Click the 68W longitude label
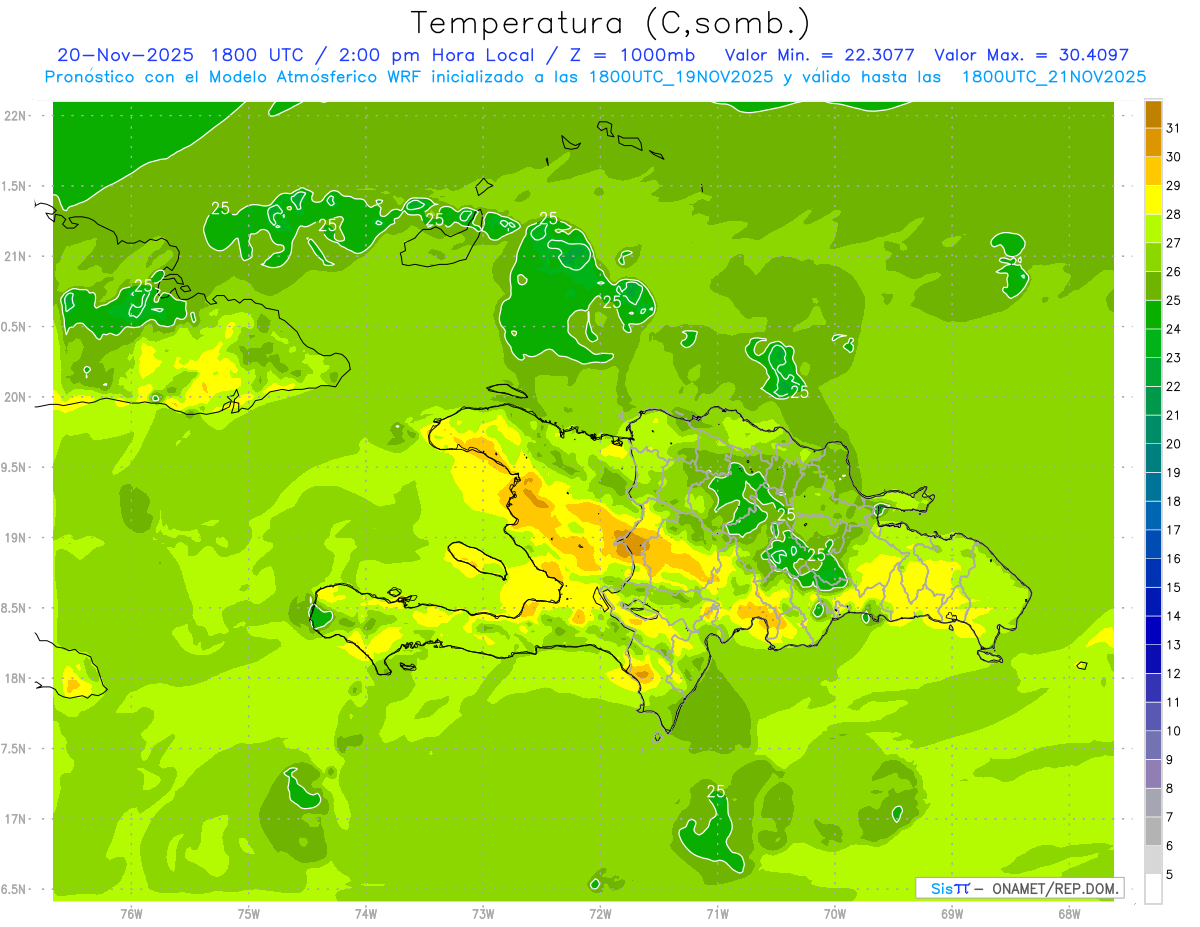 [1069, 914]
